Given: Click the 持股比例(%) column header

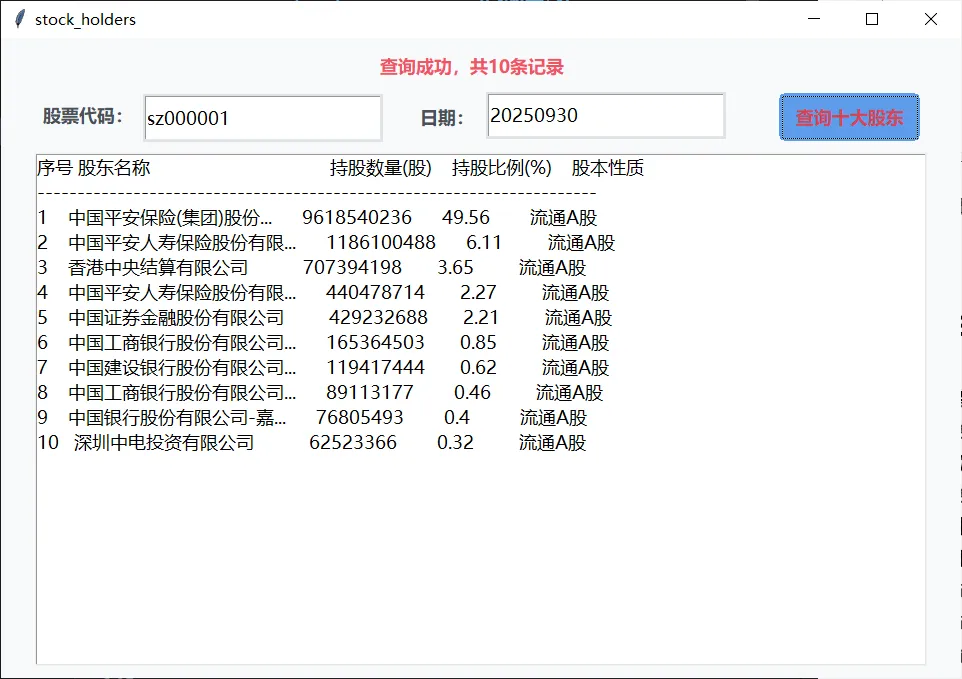Looking at the screenshot, I should pyautogui.click(x=502, y=167).
